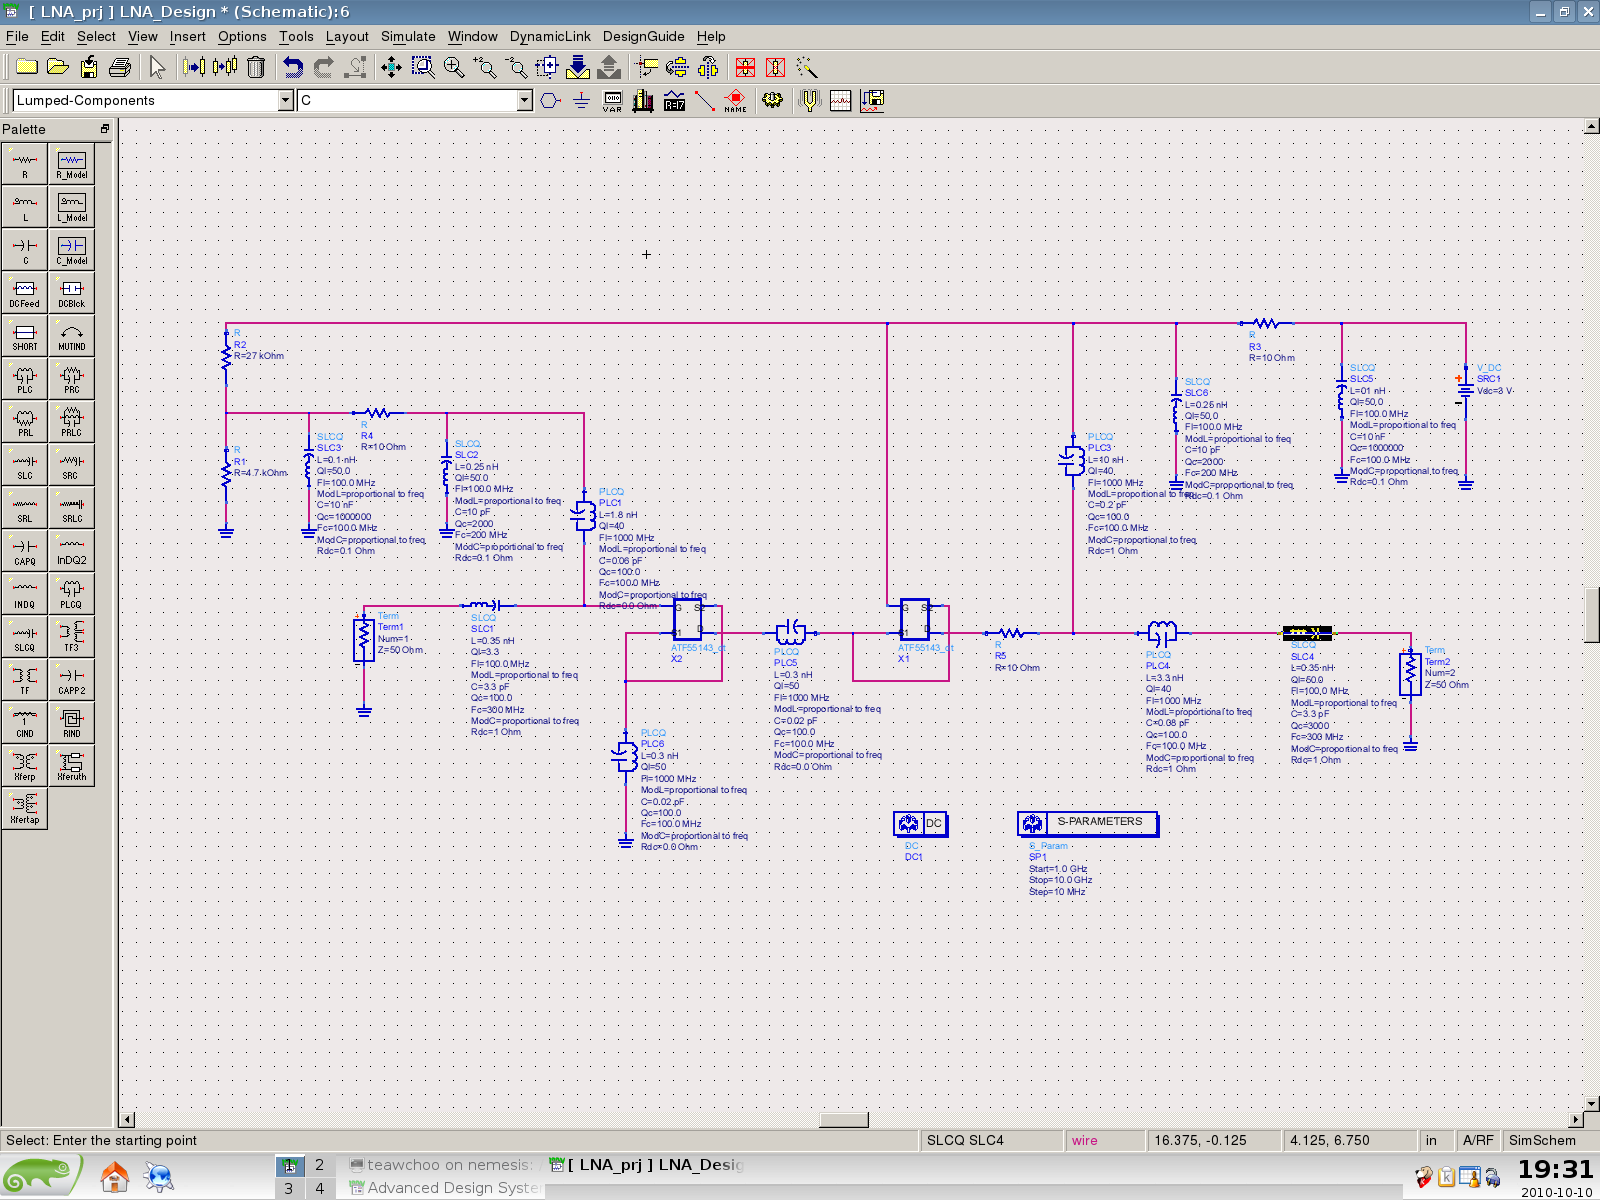The height and width of the screenshot is (1200, 1600).
Task: Click the Wire/Pin Label NAME icon
Action: 735,100
